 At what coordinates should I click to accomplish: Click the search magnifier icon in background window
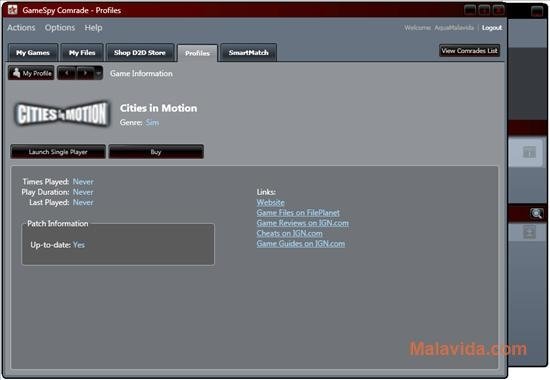pos(536,213)
